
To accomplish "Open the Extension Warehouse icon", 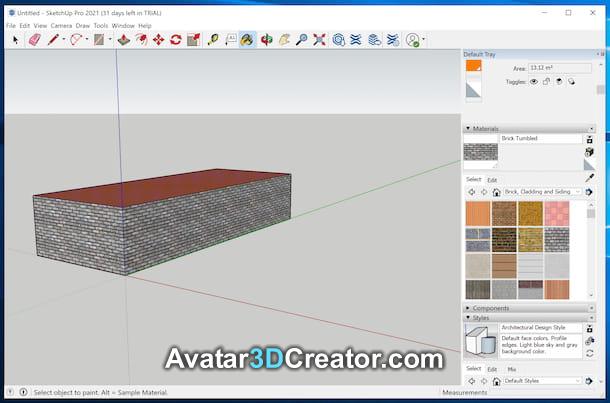I will [356, 40].
